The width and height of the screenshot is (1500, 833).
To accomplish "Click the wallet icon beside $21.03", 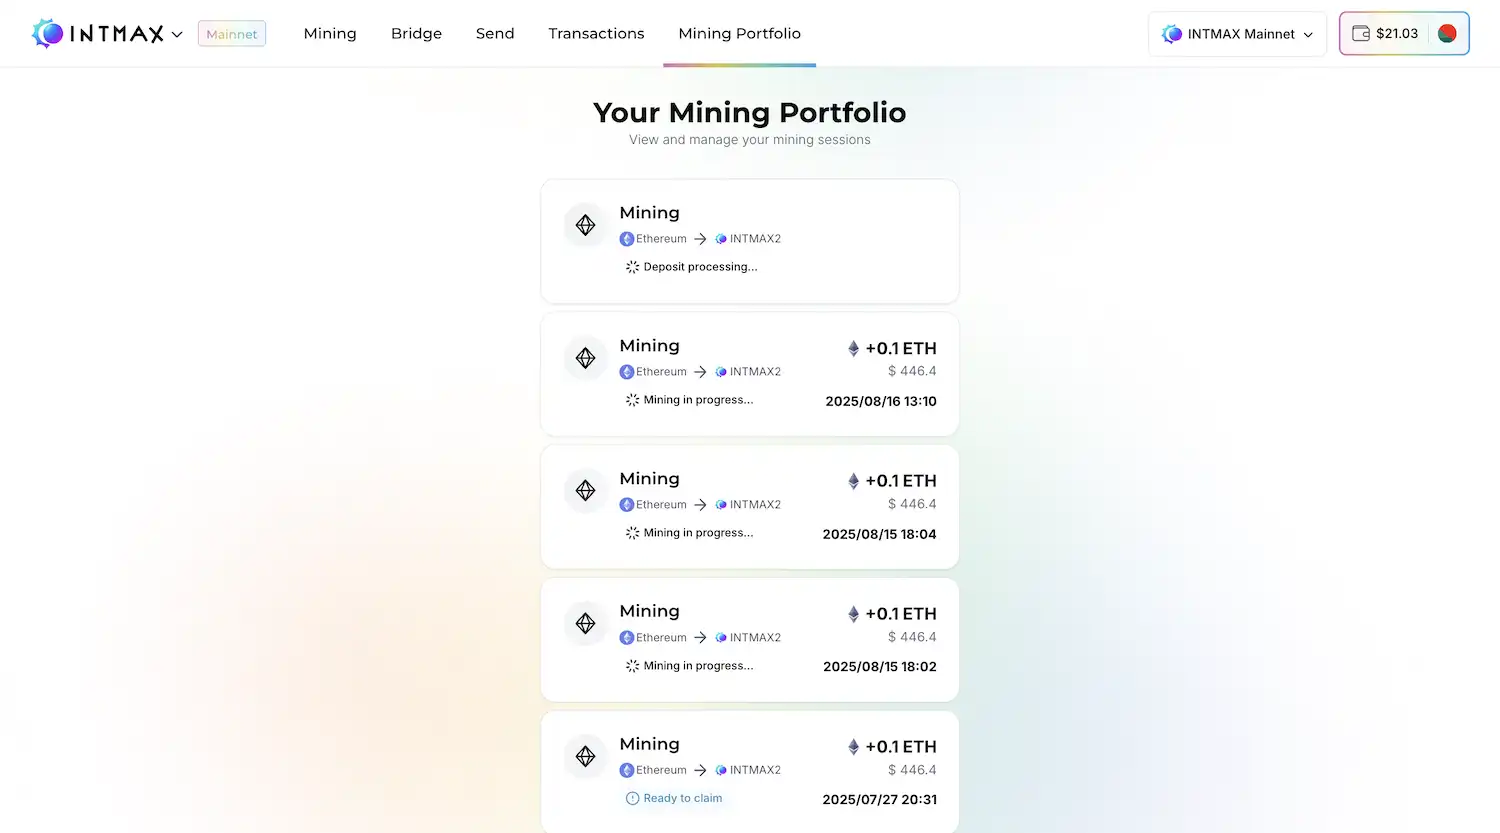I will click(1361, 33).
